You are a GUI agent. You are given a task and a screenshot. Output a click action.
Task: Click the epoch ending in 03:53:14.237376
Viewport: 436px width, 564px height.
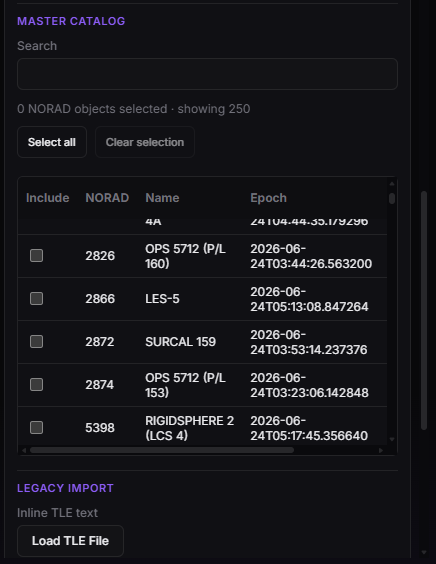tap(309, 342)
